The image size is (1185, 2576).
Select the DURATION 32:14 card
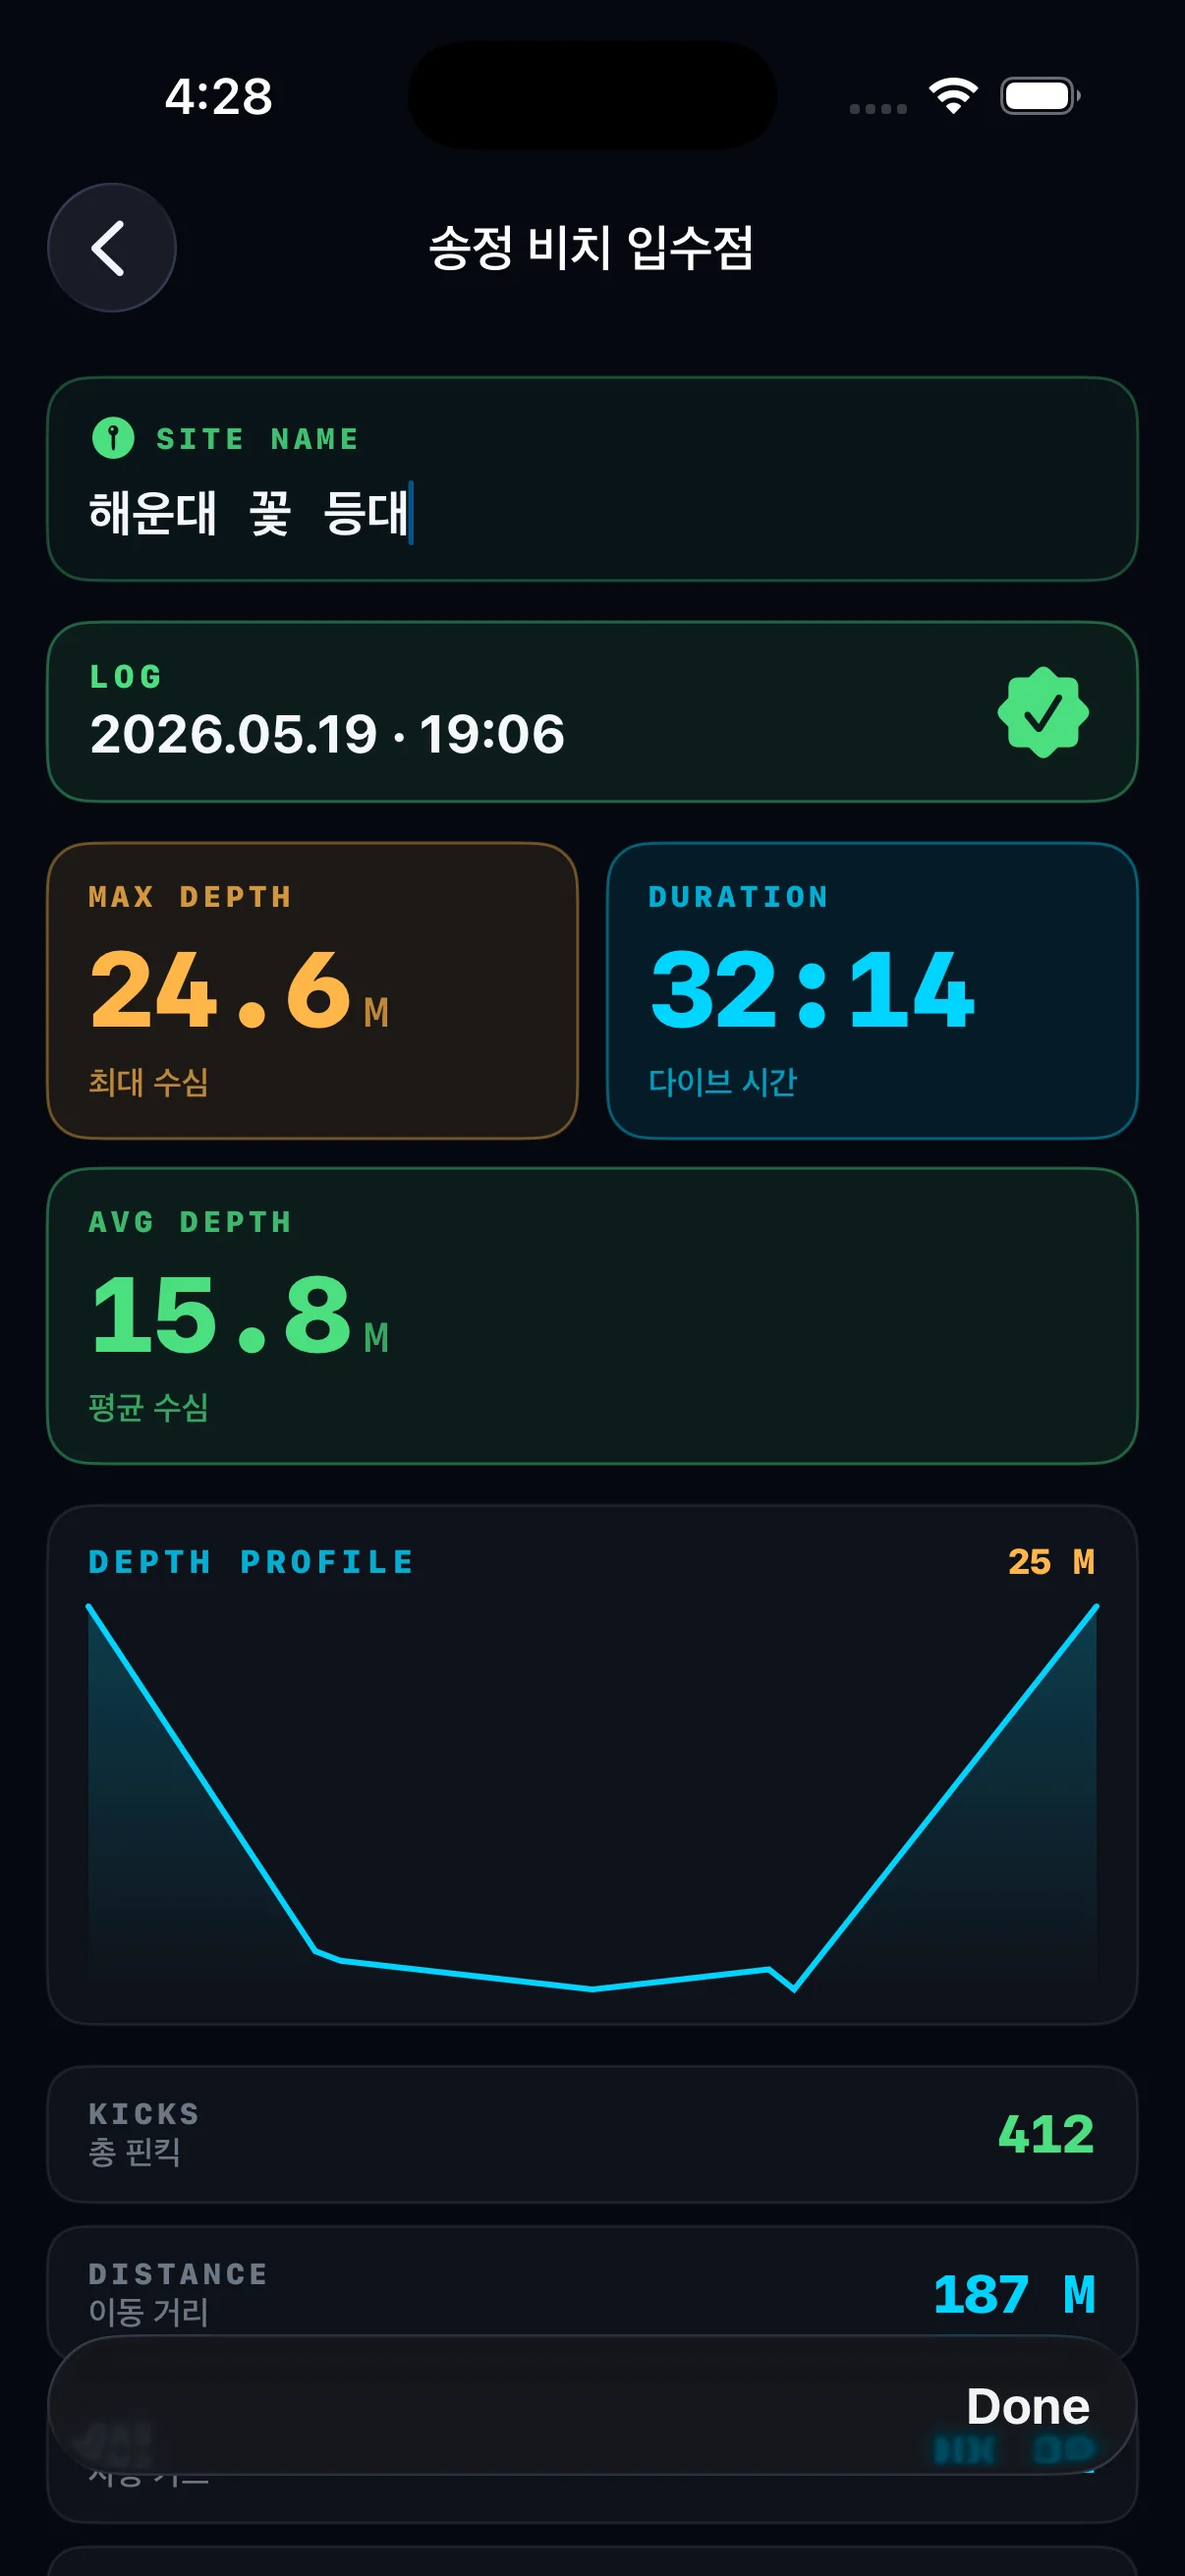(x=872, y=991)
